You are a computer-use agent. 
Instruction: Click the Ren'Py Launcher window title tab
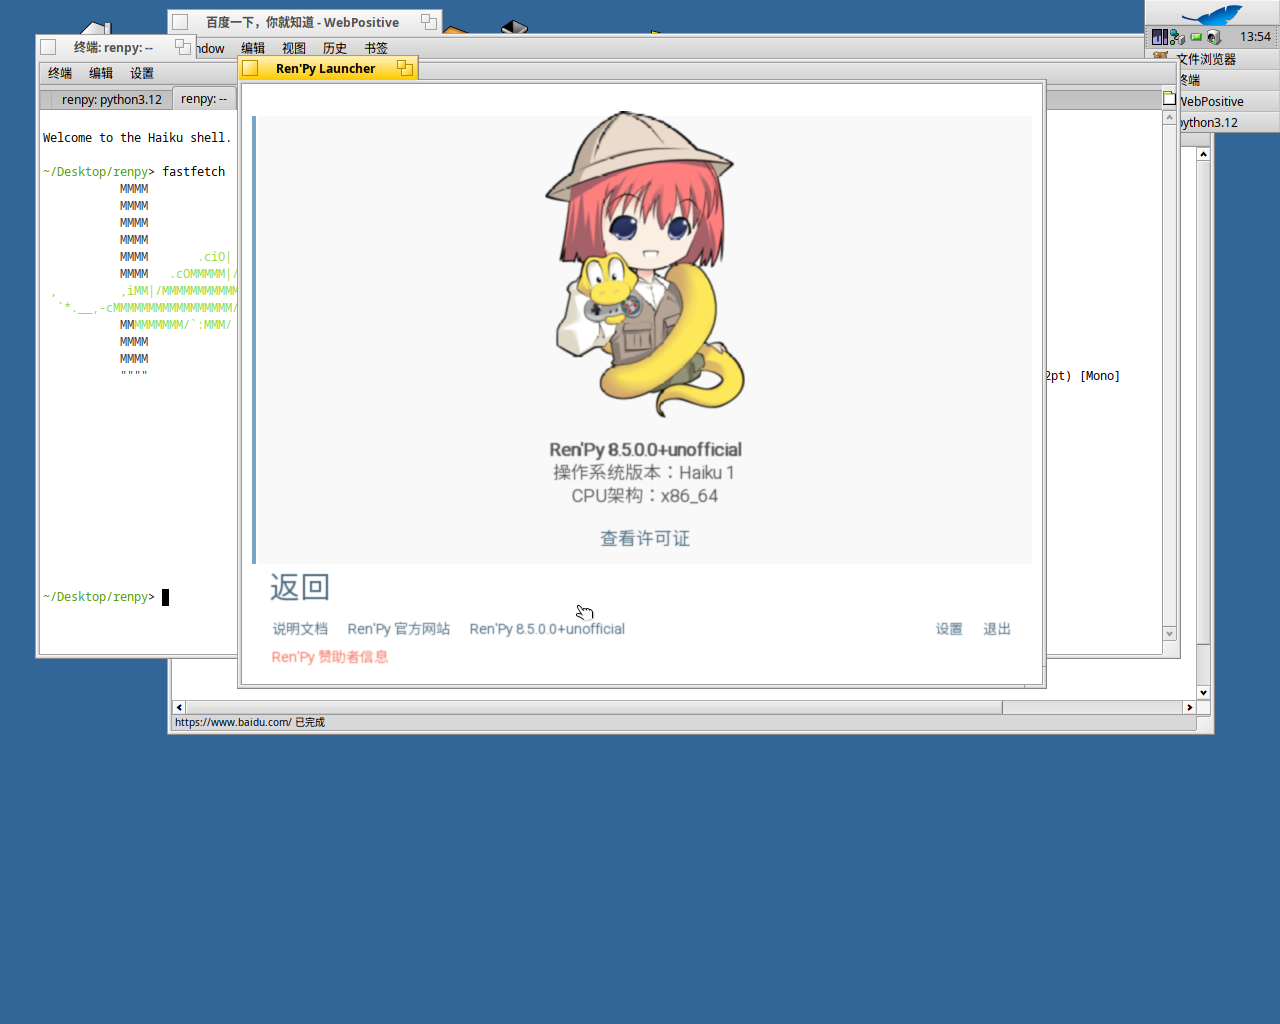point(326,68)
